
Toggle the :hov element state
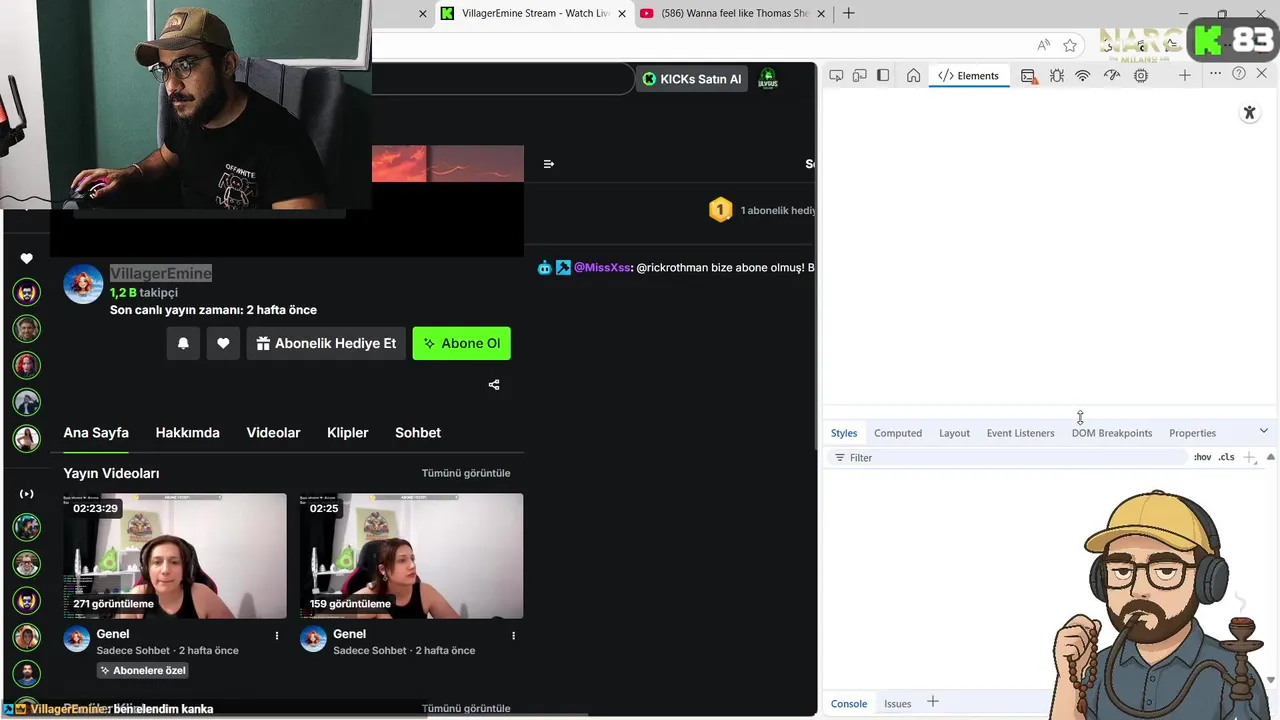pos(1202,457)
